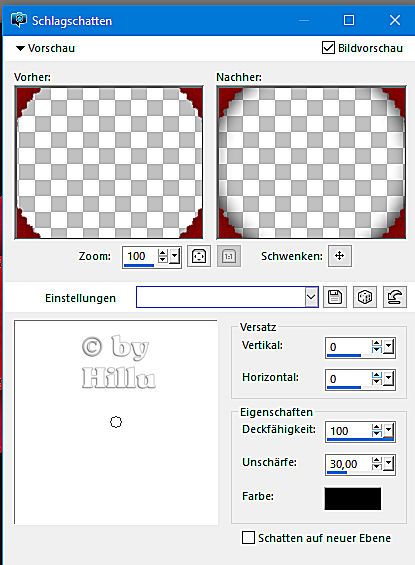The width and height of the screenshot is (415, 565).
Task: Open the black Farbe color swatch
Action: coord(353,499)
